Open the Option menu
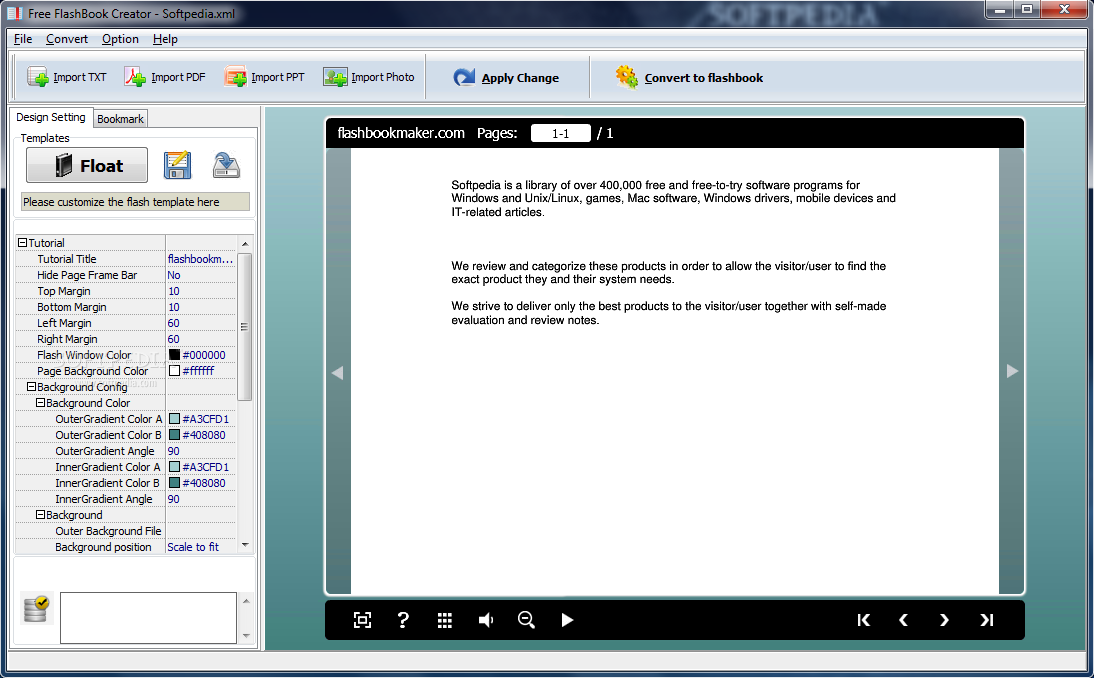The image size is (1094, 678). 120,39
